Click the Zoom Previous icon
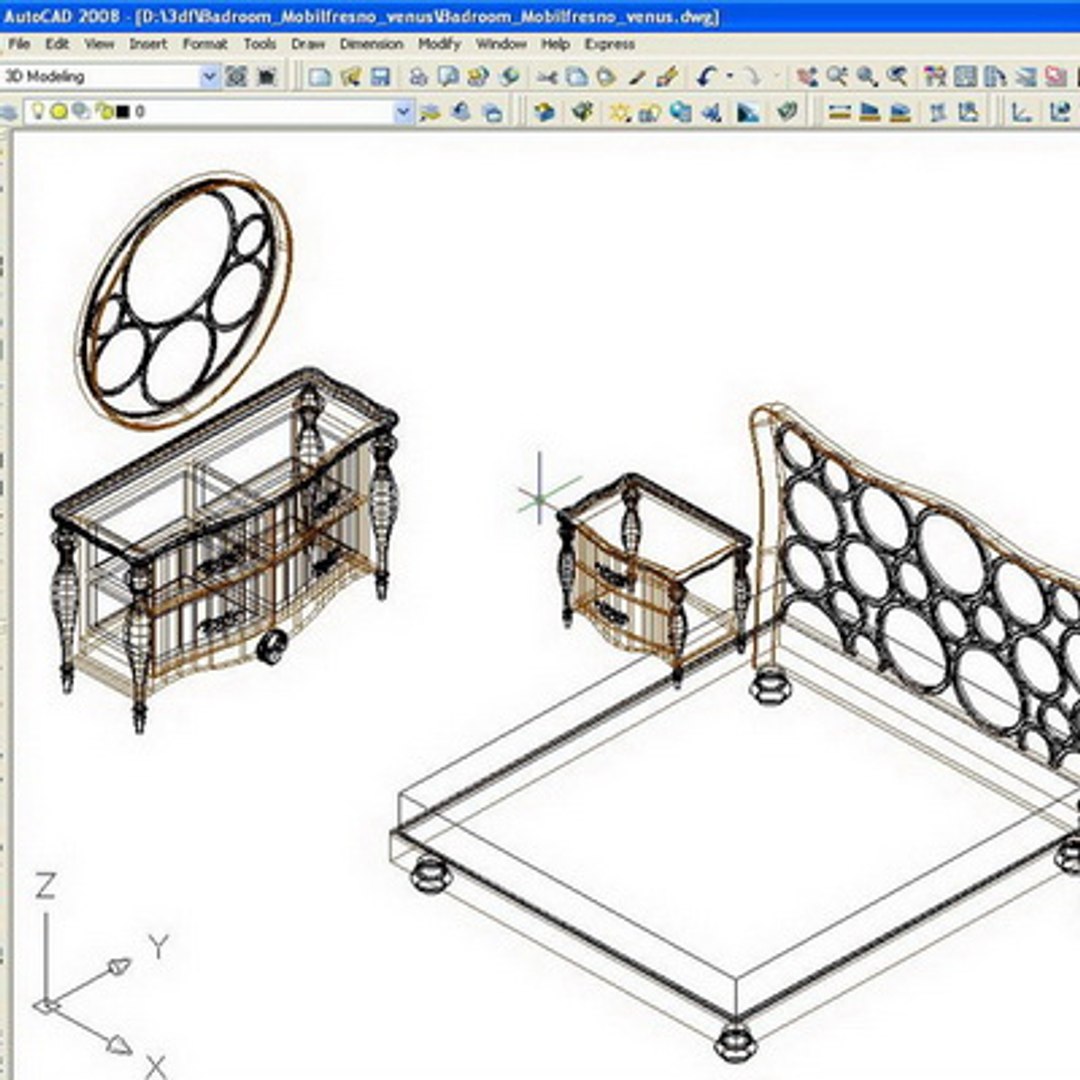The width and height of the screenshot is (1080, 1080). [897, 76]
